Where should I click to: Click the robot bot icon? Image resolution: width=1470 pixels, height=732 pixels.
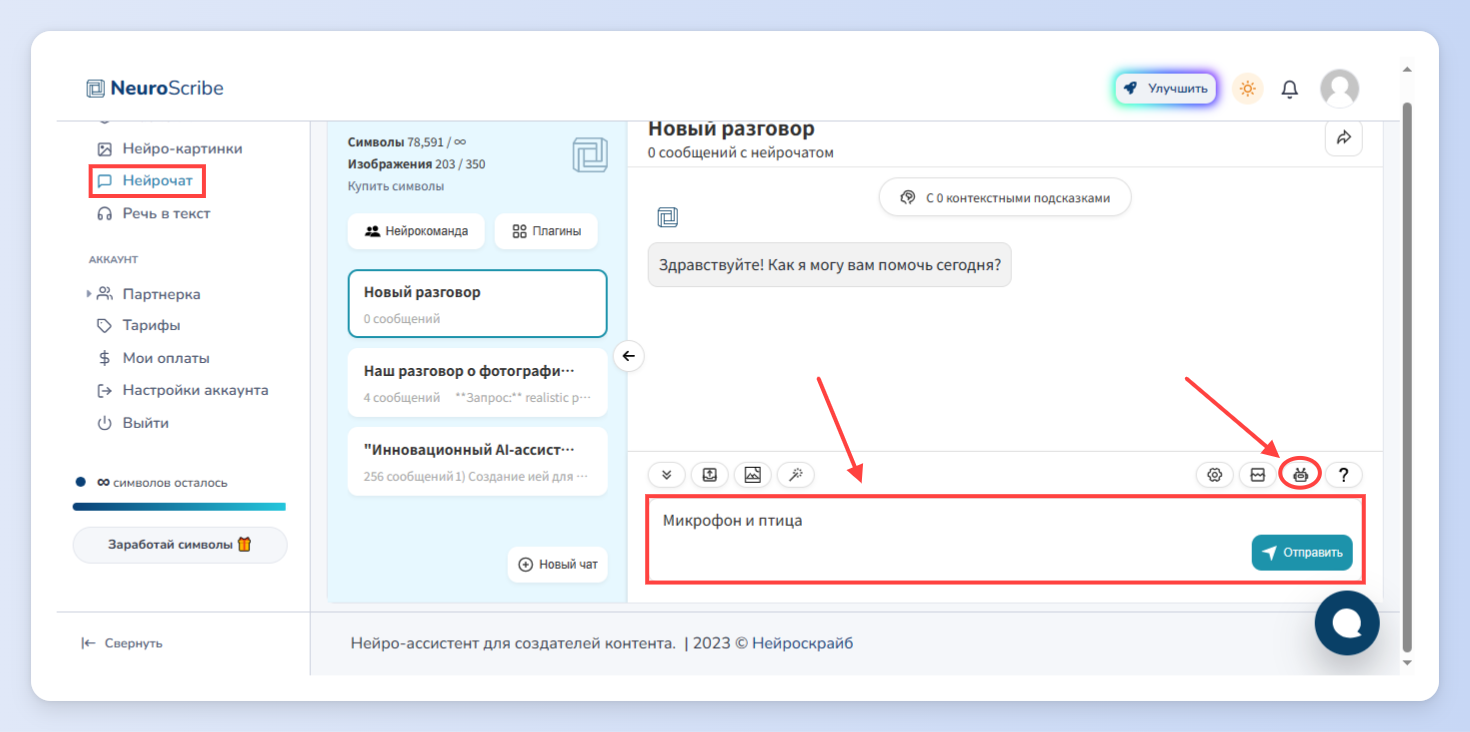click(1300, 475)
